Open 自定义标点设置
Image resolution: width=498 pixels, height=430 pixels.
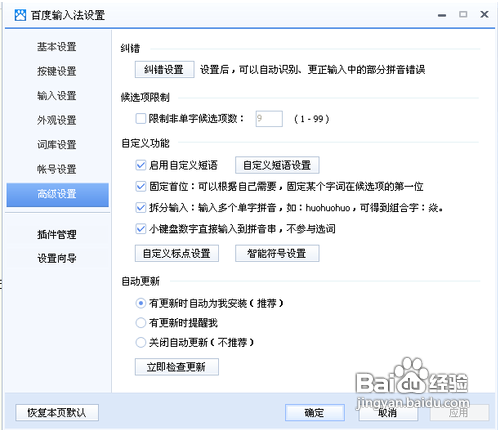click(x=177, y=253)
